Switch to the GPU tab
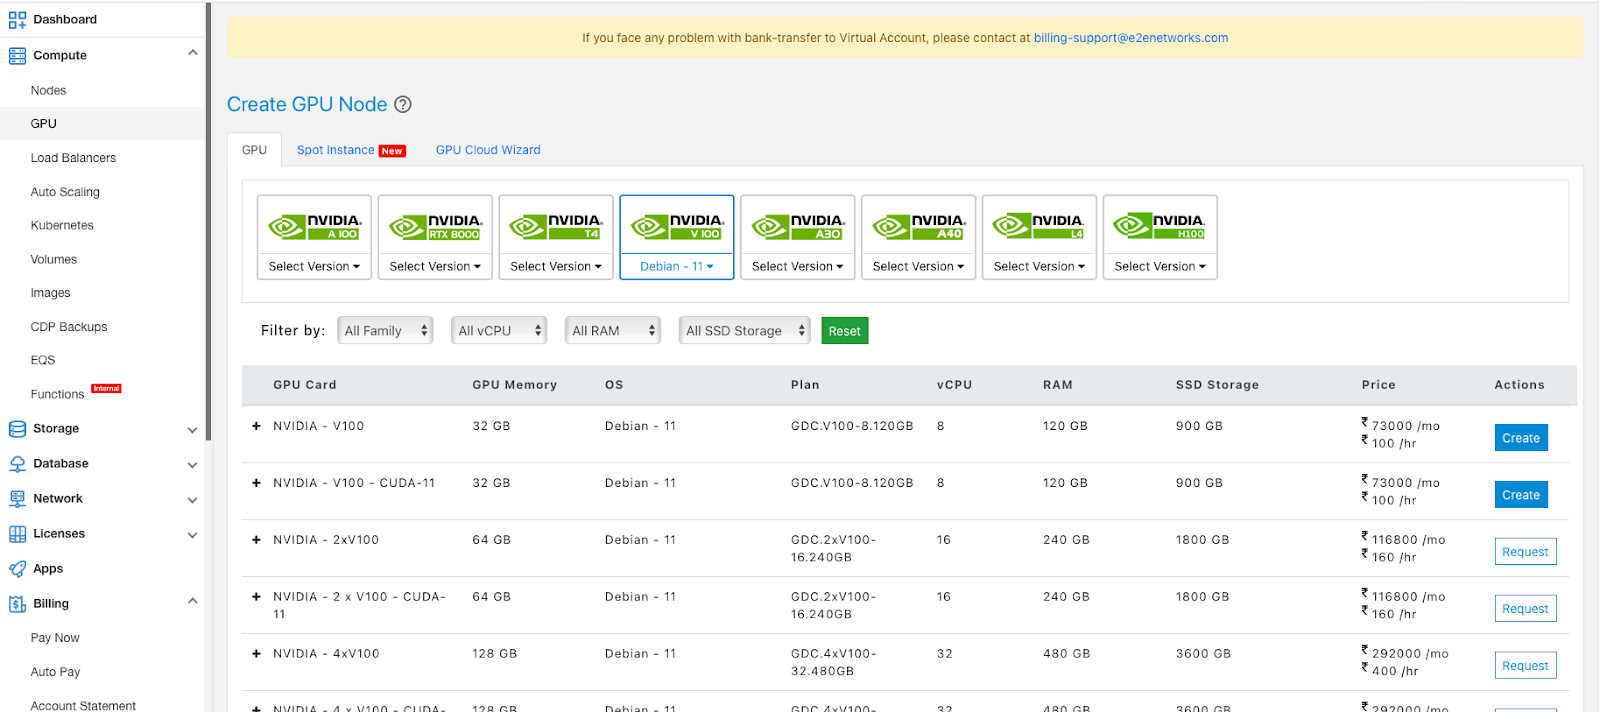The height and width of the screenshot is (712, 1600). [254, 150]
